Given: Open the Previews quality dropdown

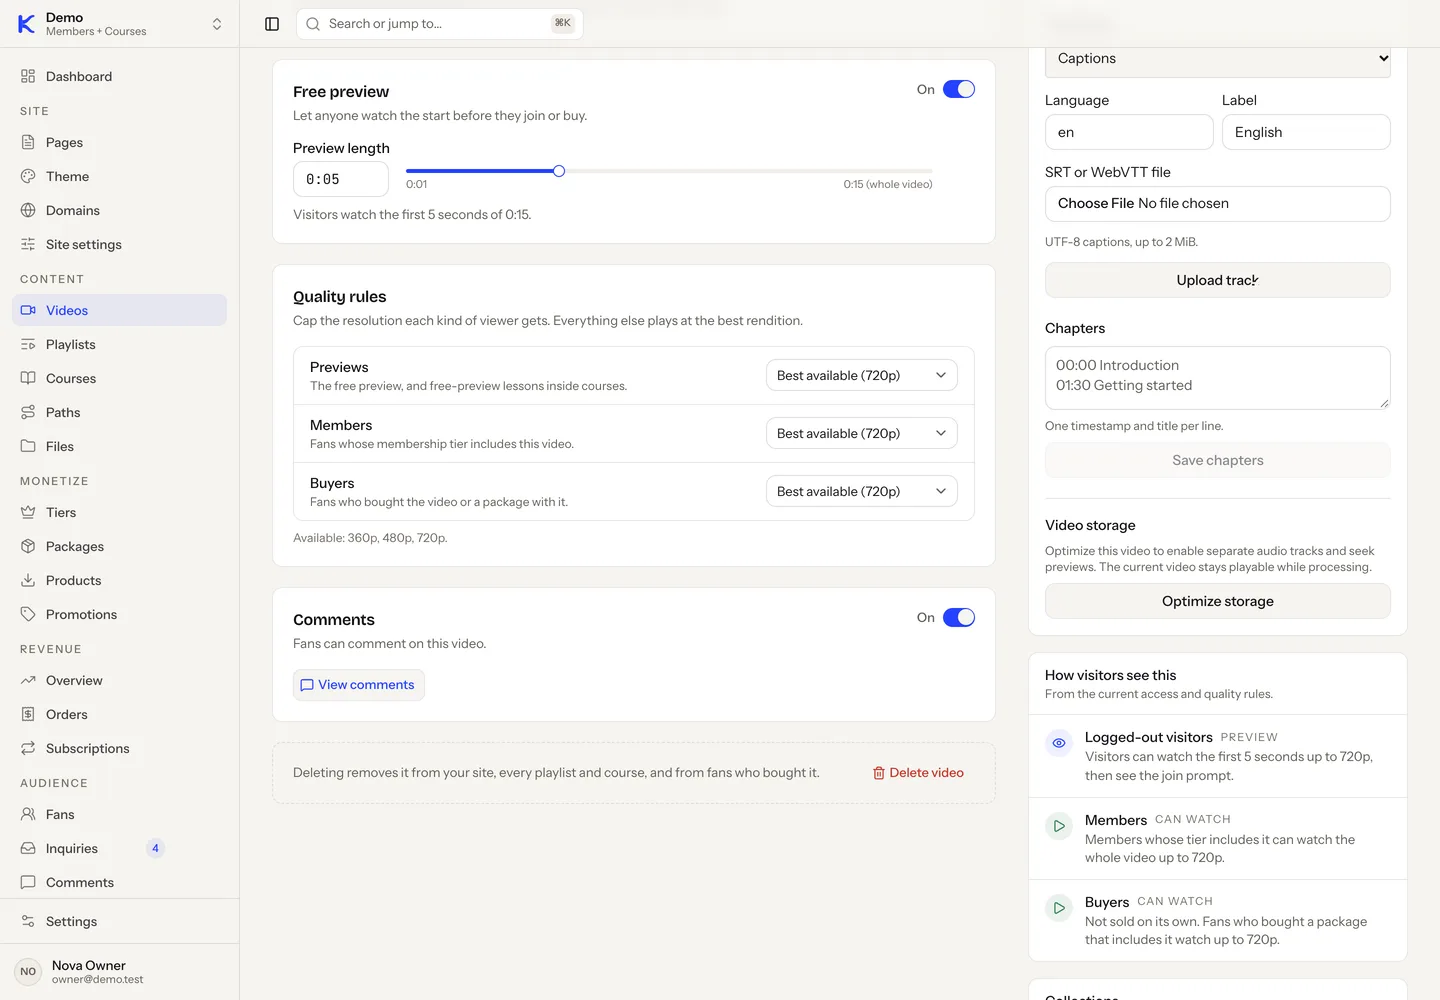Looking at the screenshot, I should (862, 375).
